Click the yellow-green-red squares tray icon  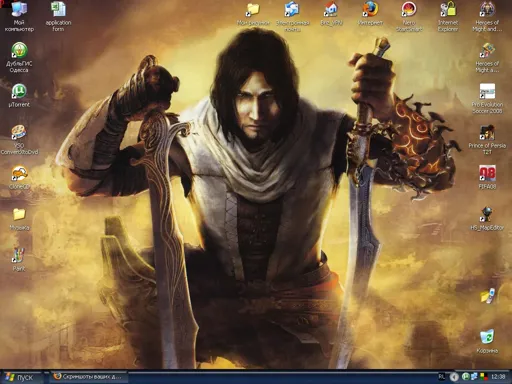(483, 377)
